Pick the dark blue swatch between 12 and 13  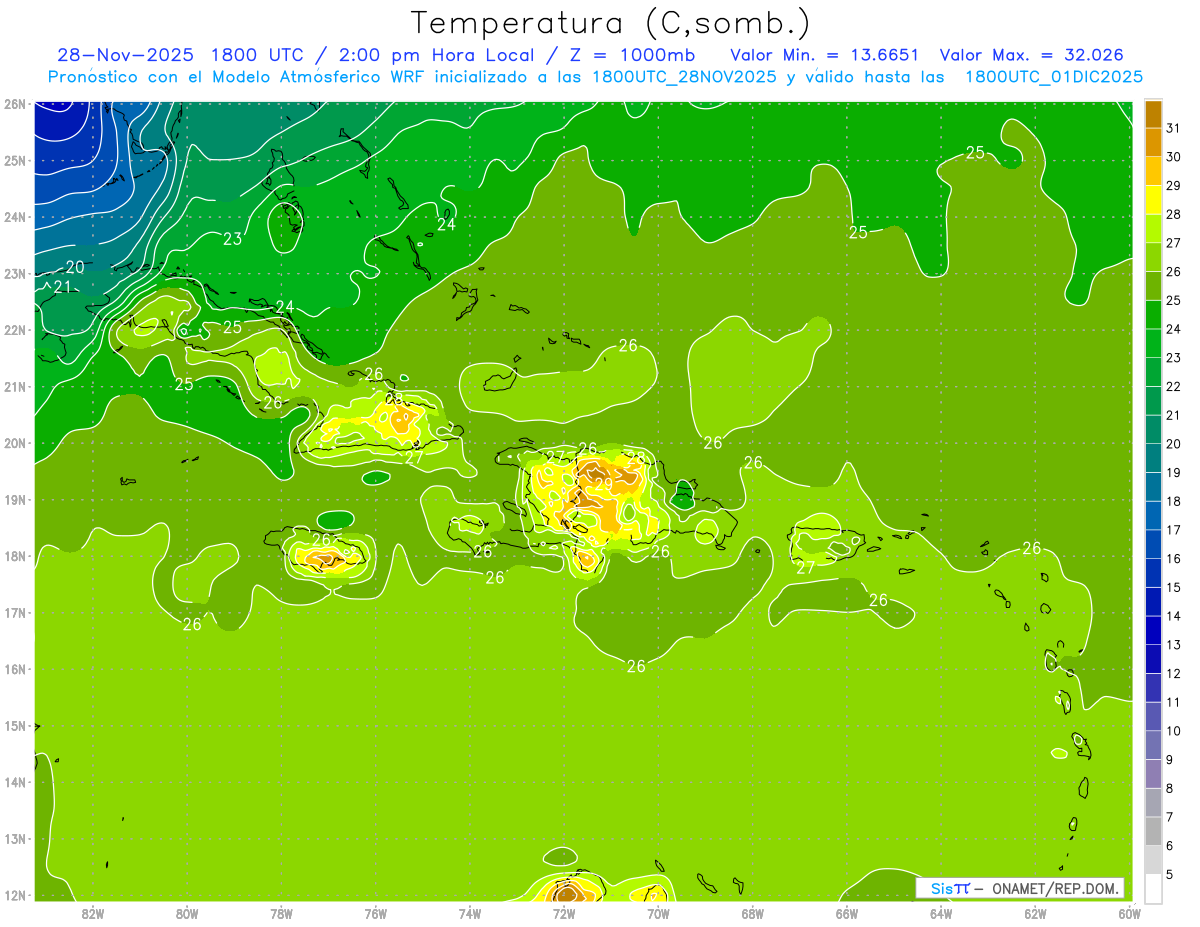[1153, 659]
